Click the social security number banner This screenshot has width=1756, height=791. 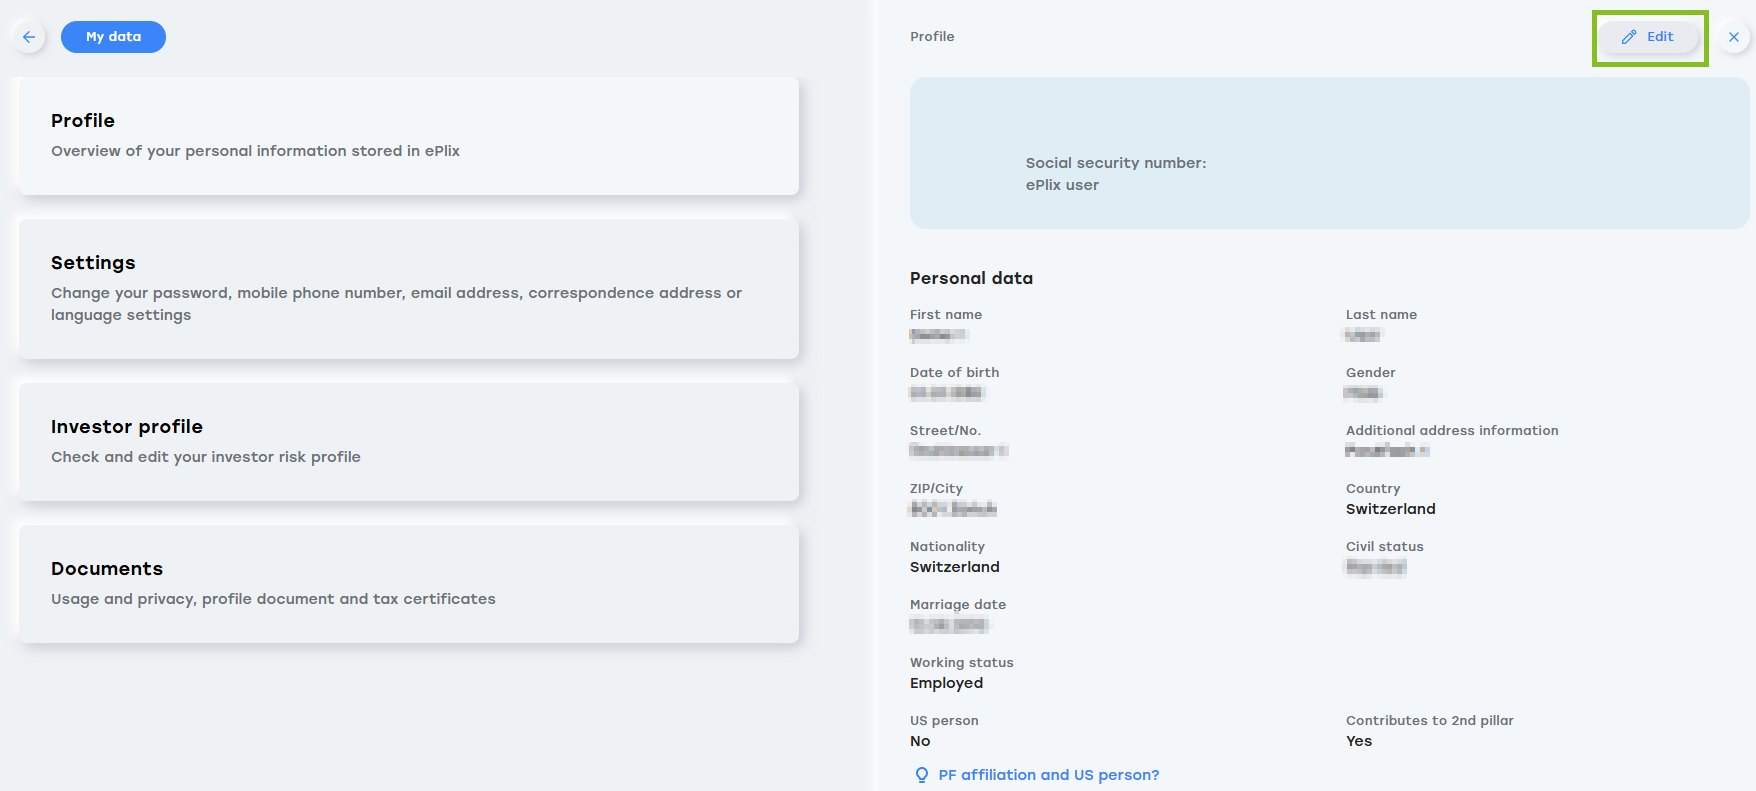point(1329,153)
